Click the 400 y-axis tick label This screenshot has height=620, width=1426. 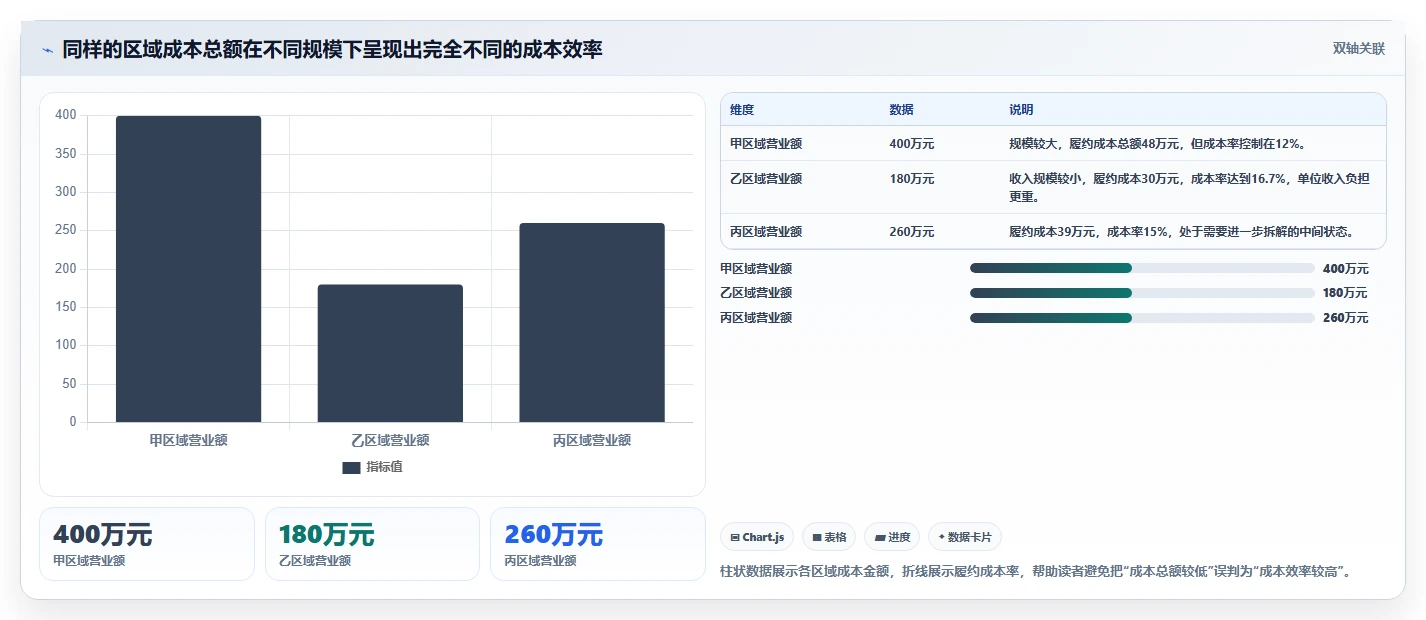coord(66,115)
